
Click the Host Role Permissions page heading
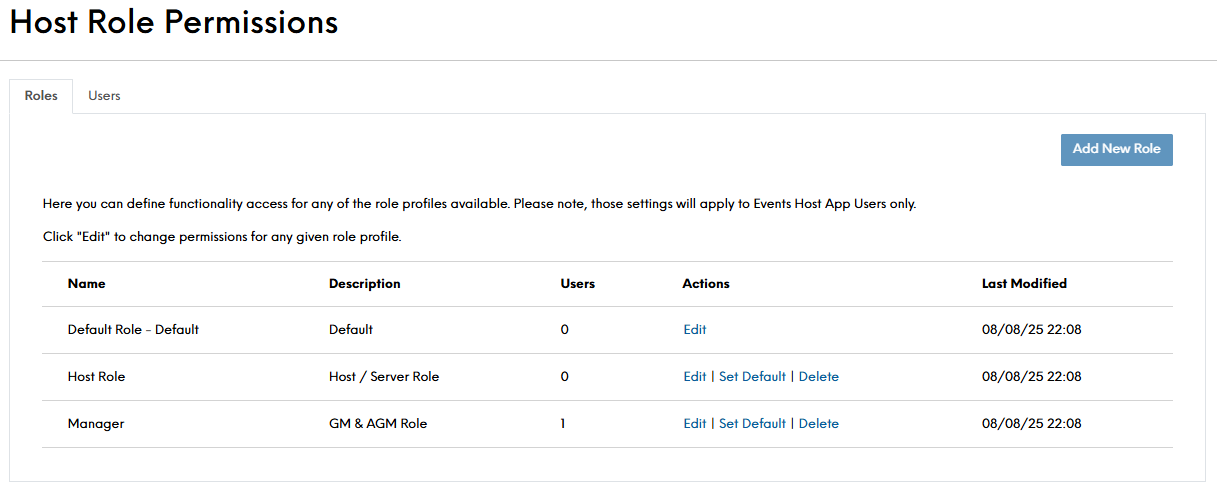click(x=174, y=23)
